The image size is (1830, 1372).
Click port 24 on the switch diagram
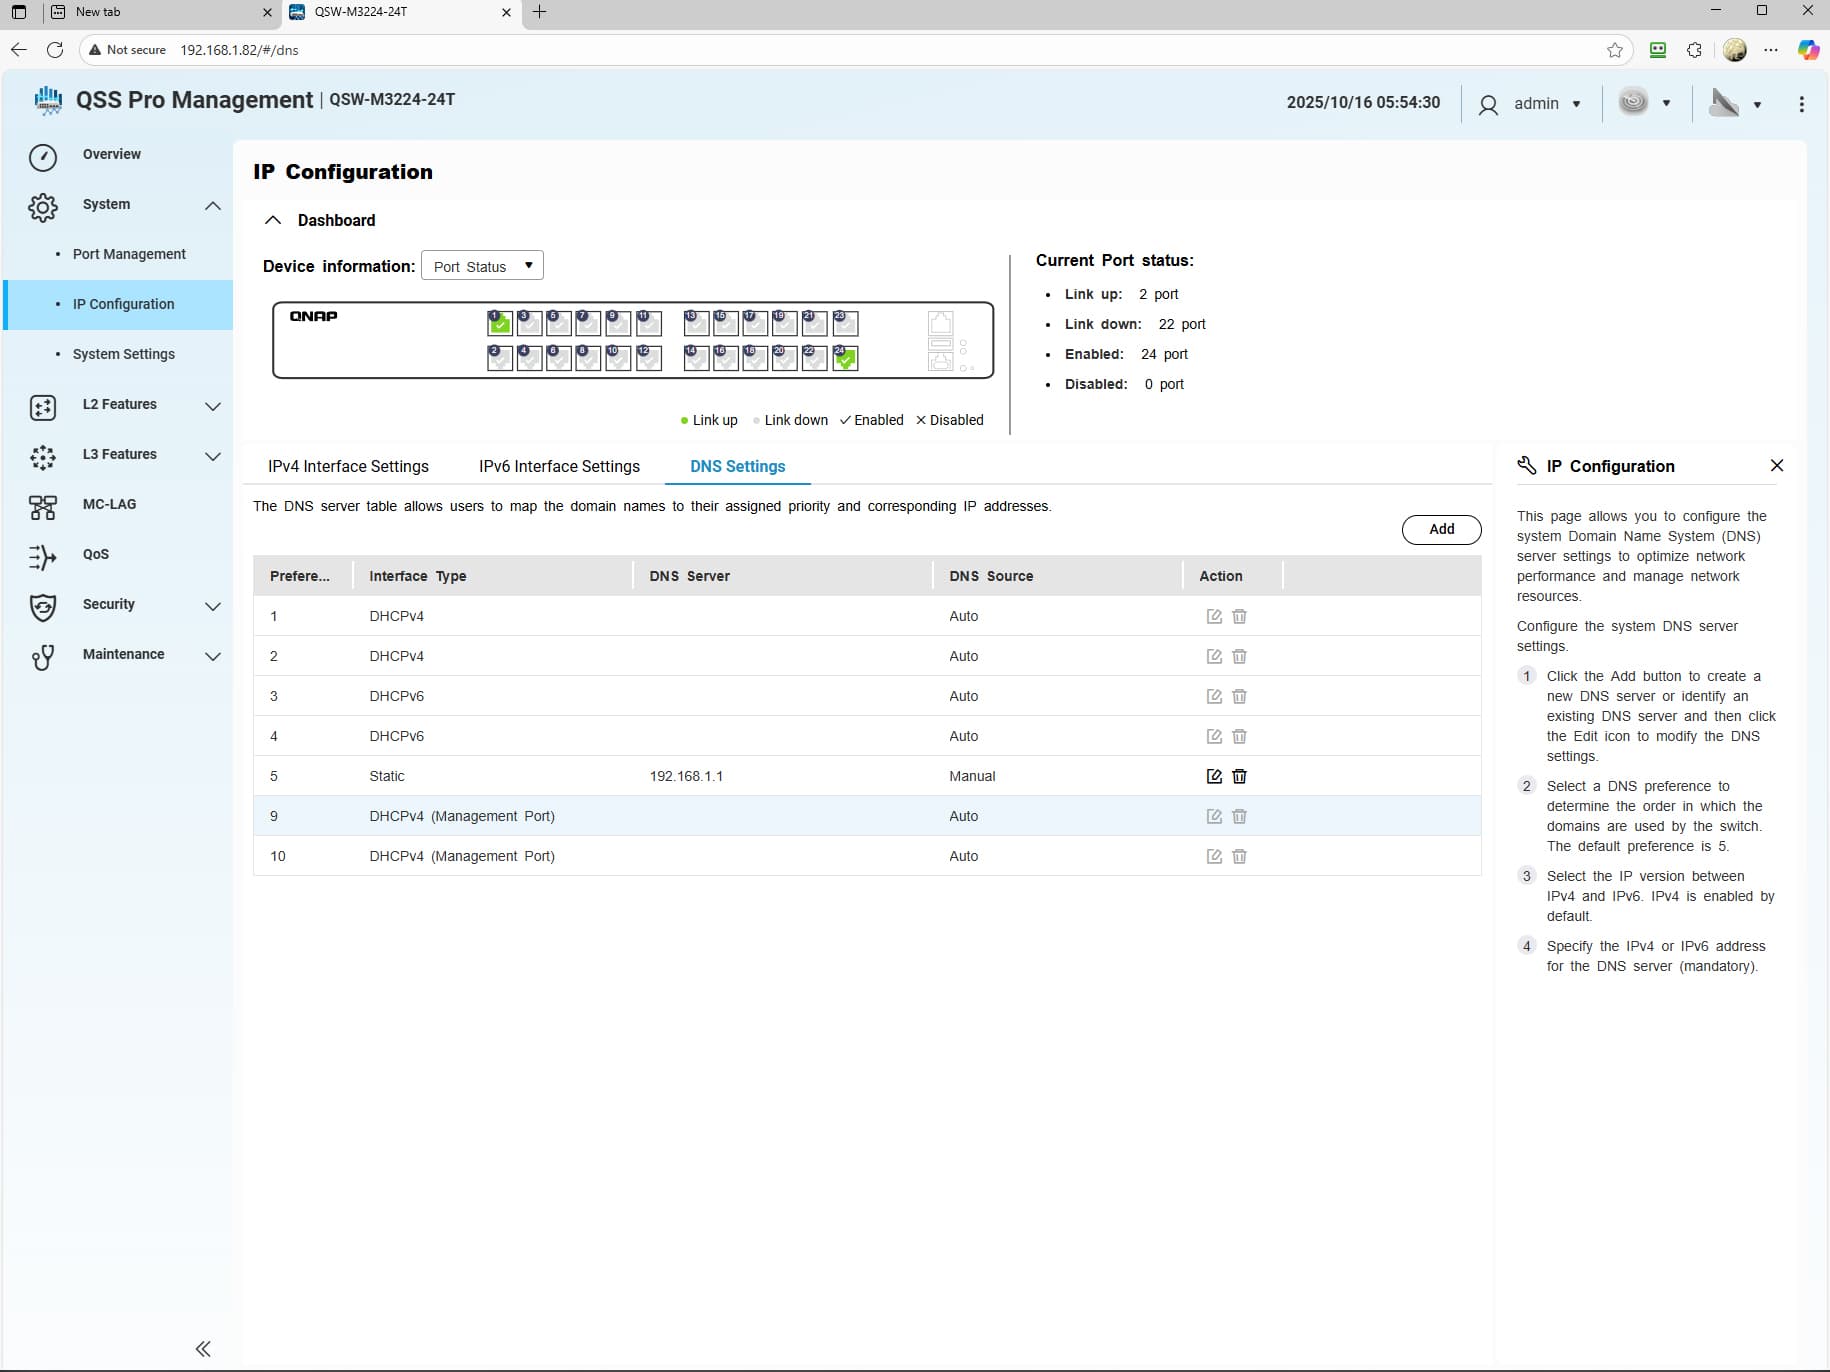[845, 358]
